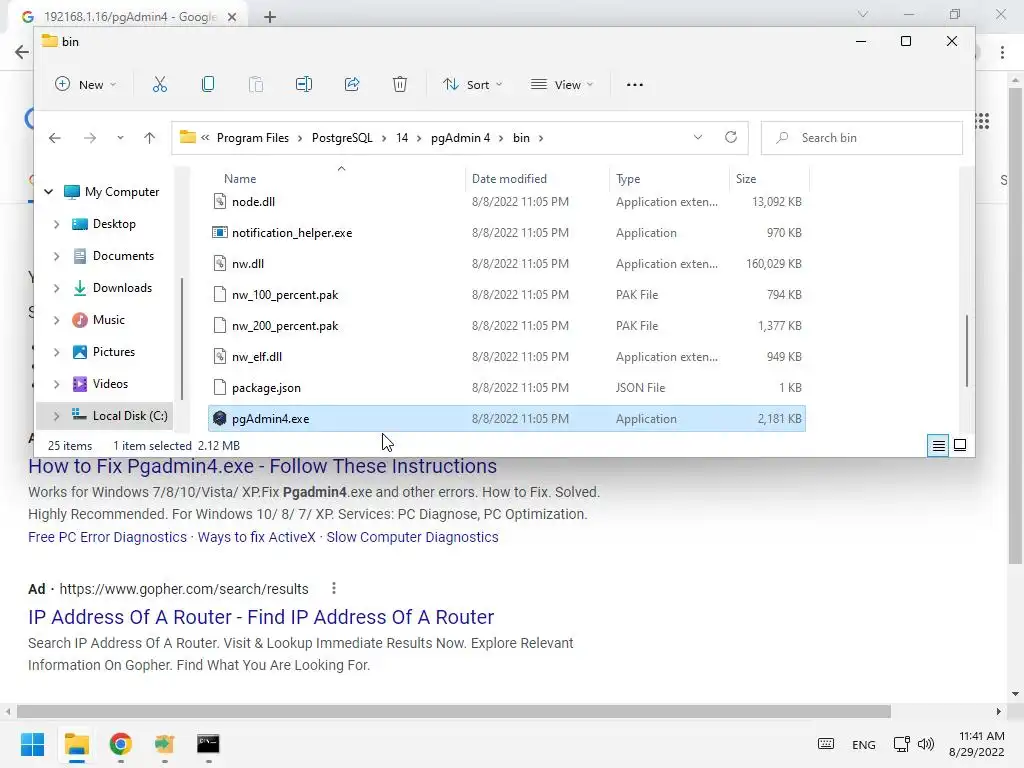Click the ad options three-dot icon
Image resolution: width=1024 pixels, height=768 pixels.
334,588
